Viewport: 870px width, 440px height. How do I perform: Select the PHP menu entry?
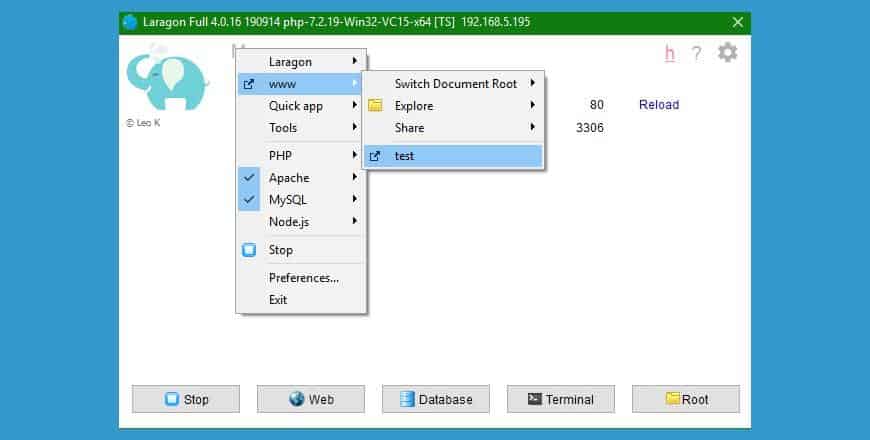click(x=301, y=156)
